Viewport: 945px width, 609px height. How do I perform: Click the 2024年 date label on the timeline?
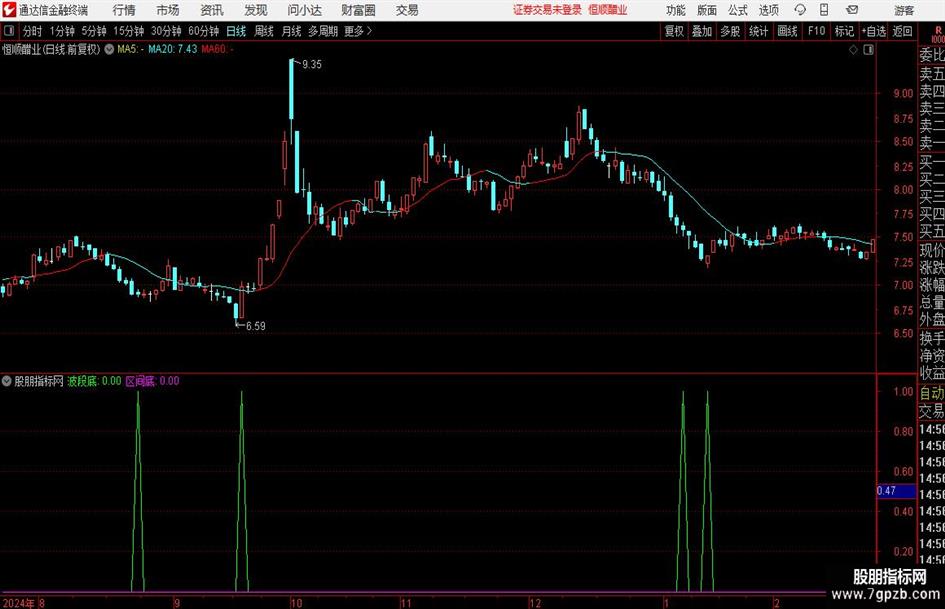[19, 603]
